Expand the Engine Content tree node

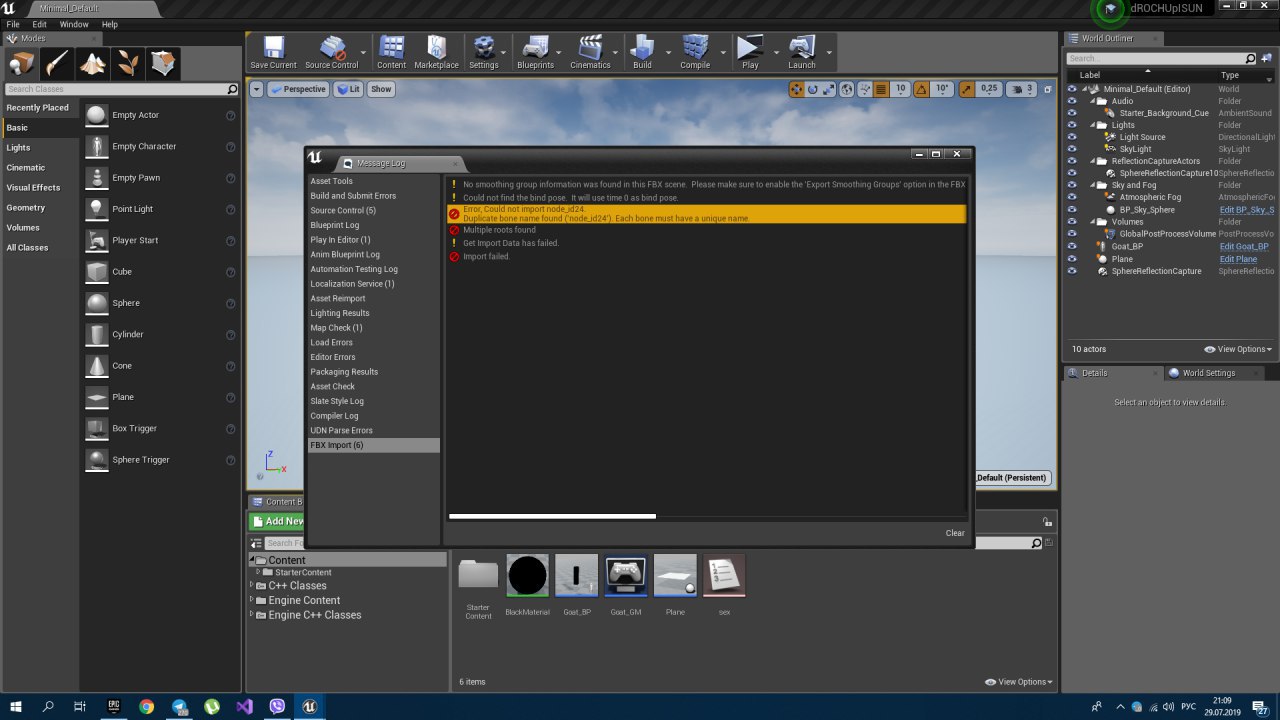coord(252,600)
